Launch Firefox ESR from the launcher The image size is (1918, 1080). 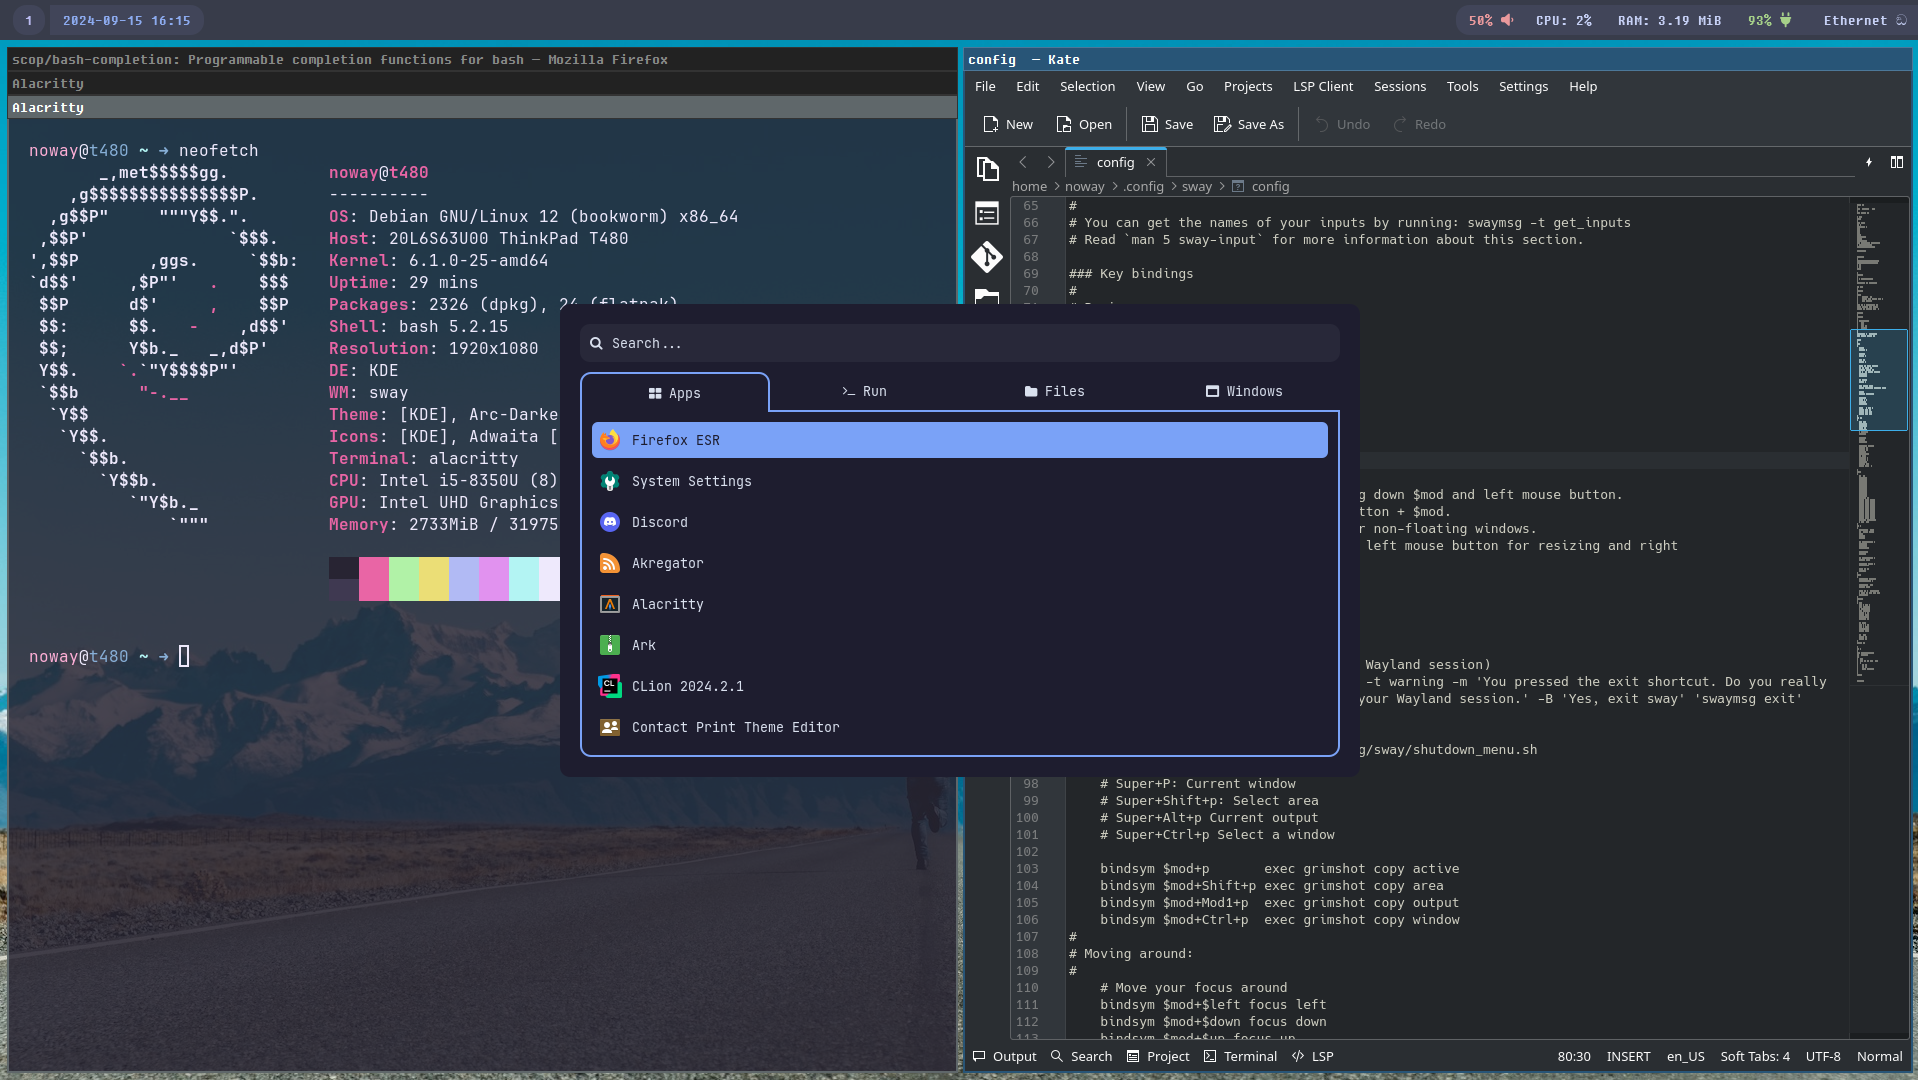960,440
